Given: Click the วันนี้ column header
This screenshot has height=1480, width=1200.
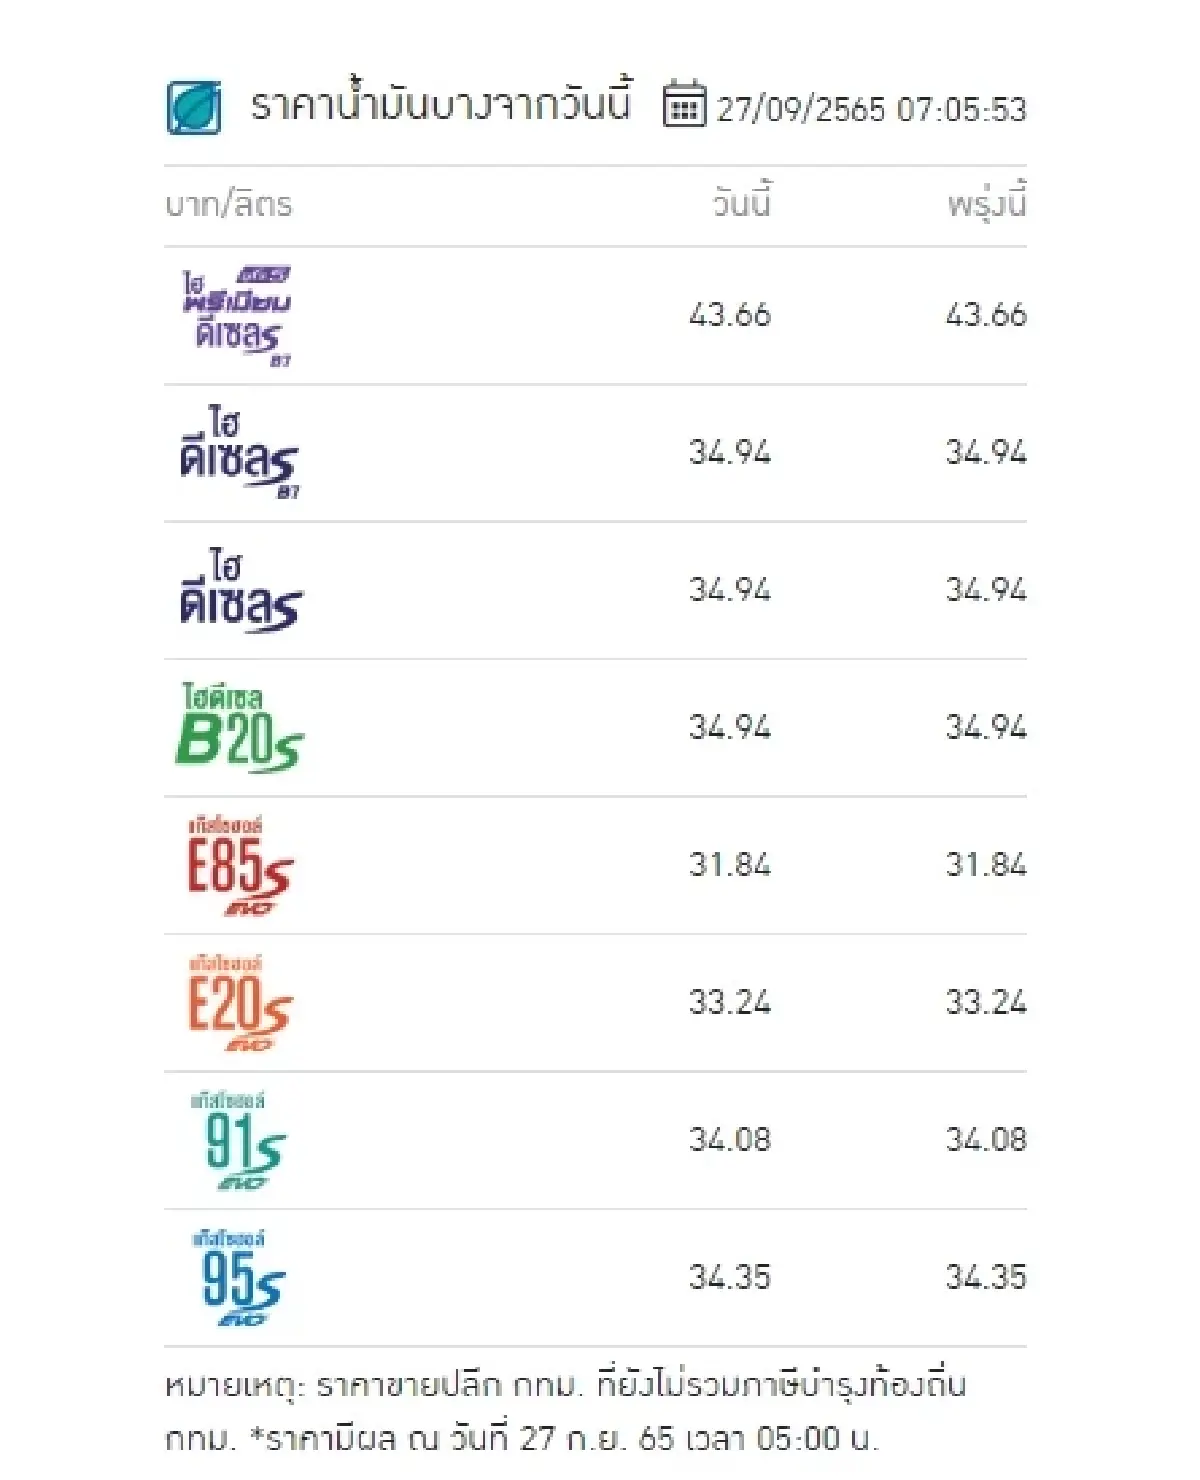Looking at the screenshot, I should click(x=741, y=204).
